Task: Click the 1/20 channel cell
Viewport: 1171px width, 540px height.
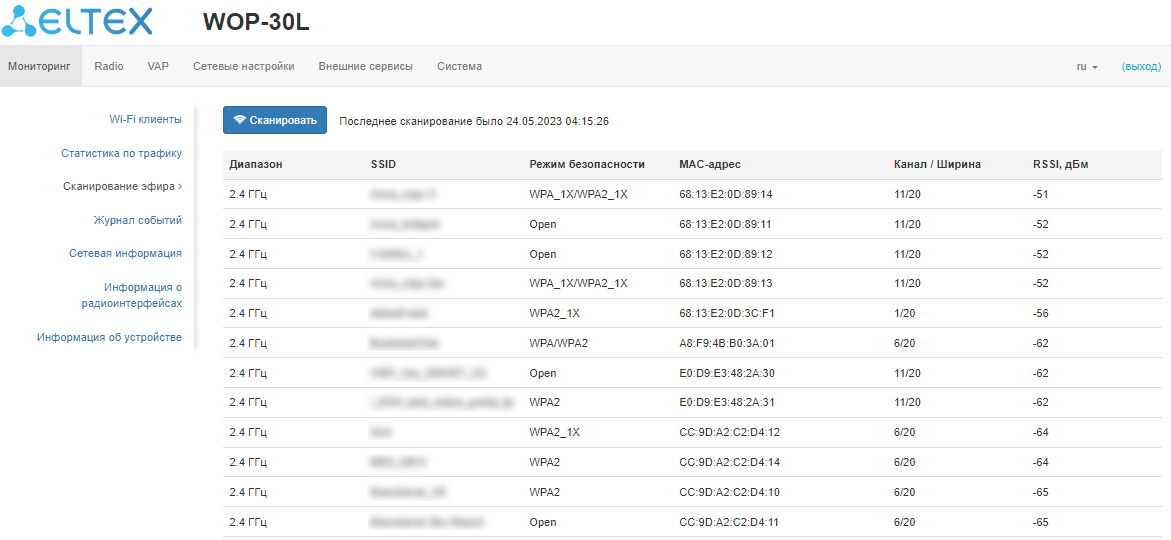Action: click(904, 313)
